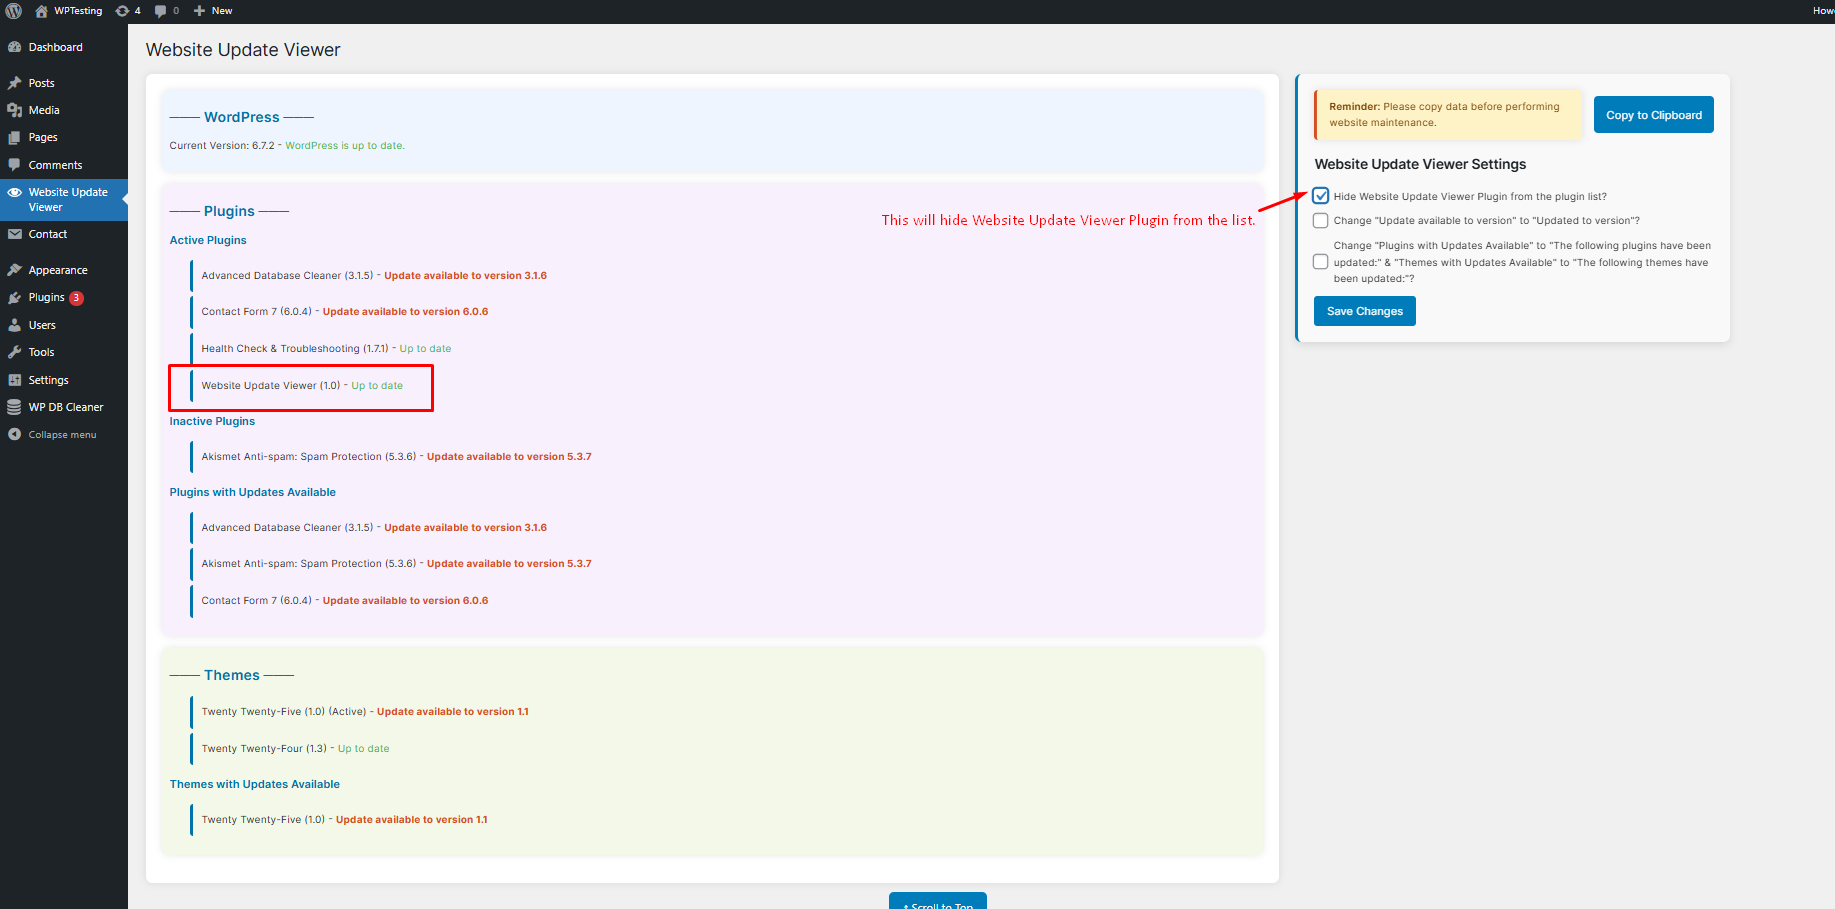Viewport: 1835px width, 909px height.
Task: Click the updates counter icon showing 4
Action: click(122, 11)
